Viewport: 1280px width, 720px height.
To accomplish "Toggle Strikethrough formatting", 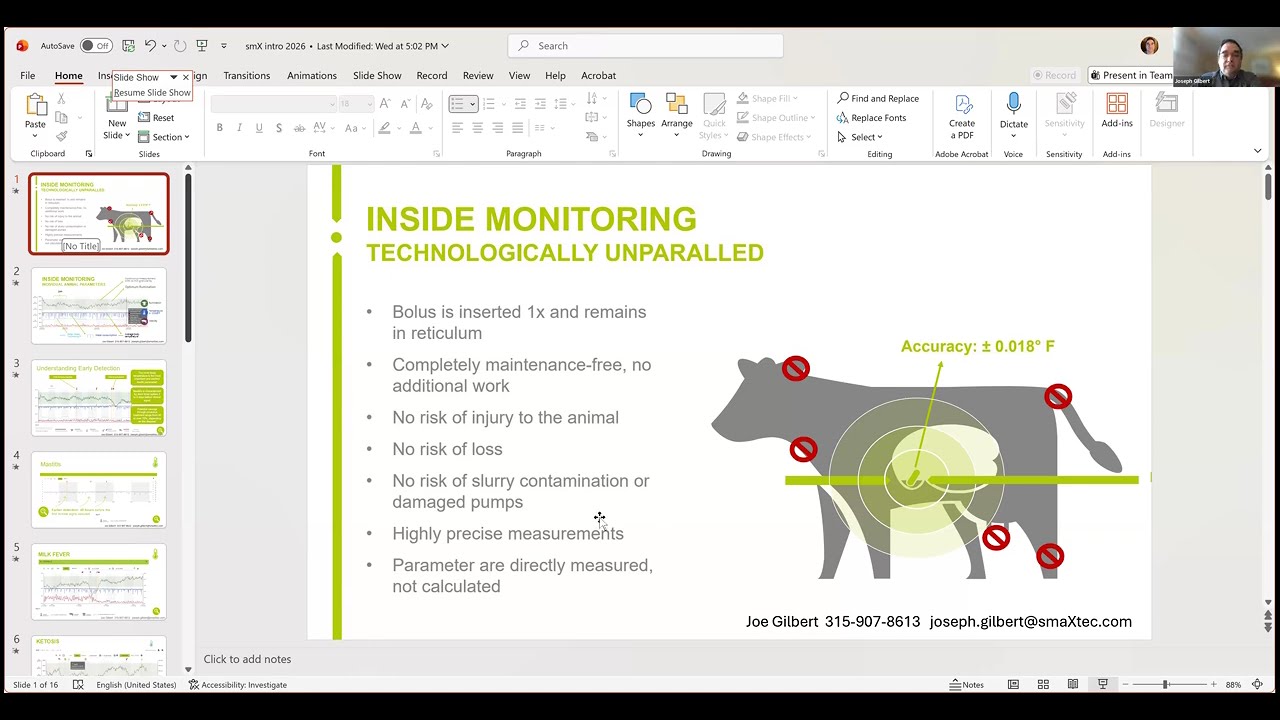I will [299, 128].
